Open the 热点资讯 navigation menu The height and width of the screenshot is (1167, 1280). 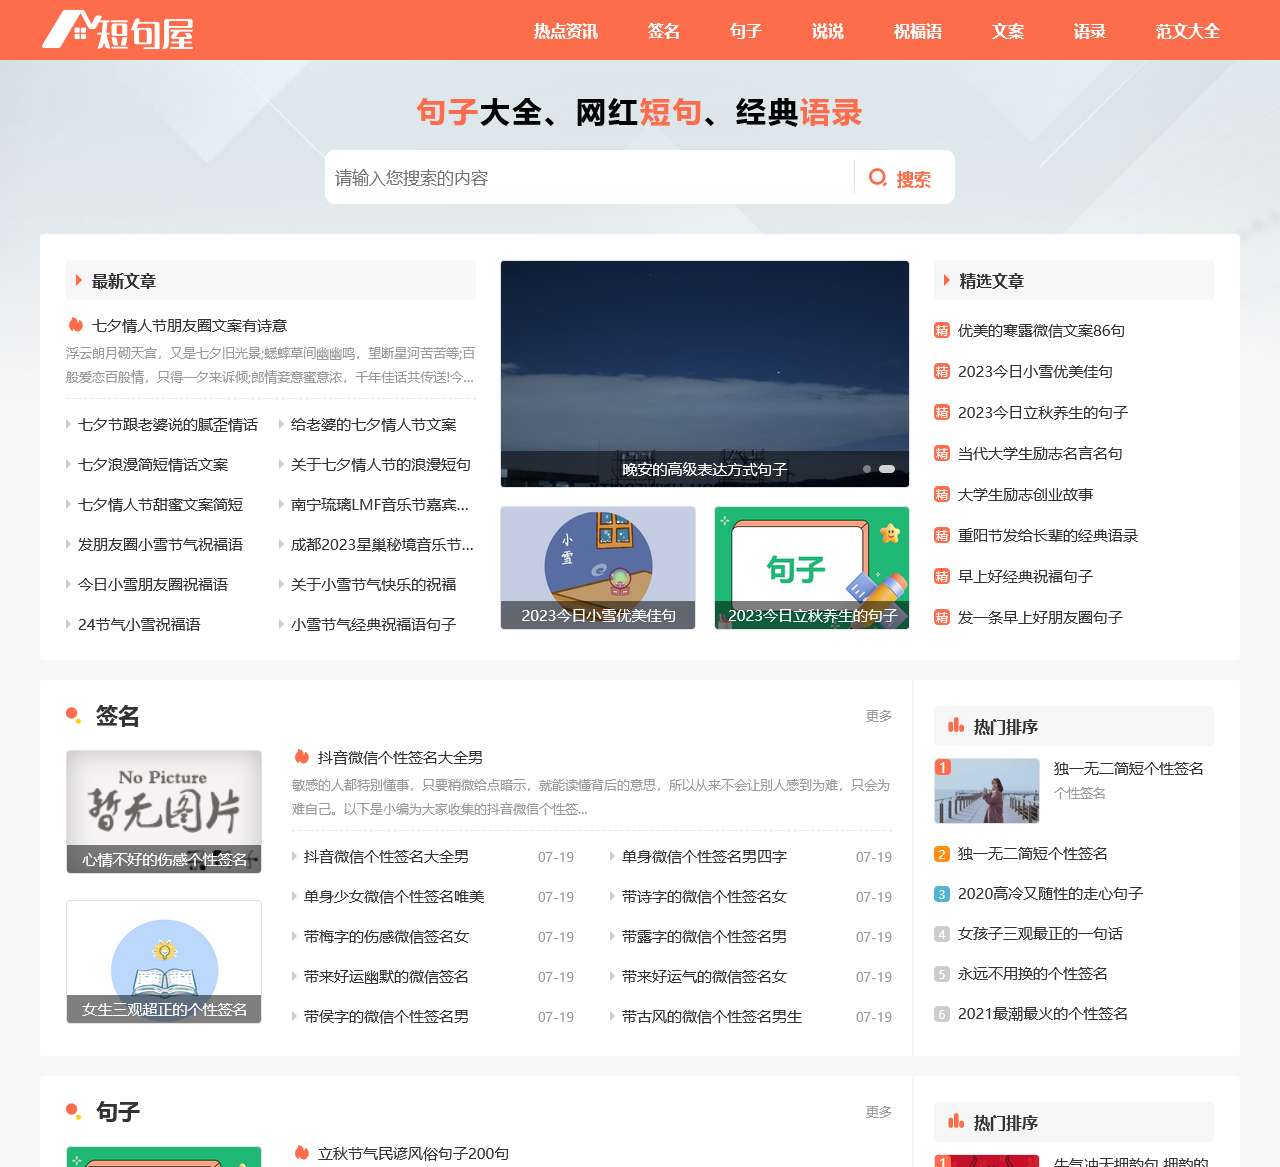565,31
